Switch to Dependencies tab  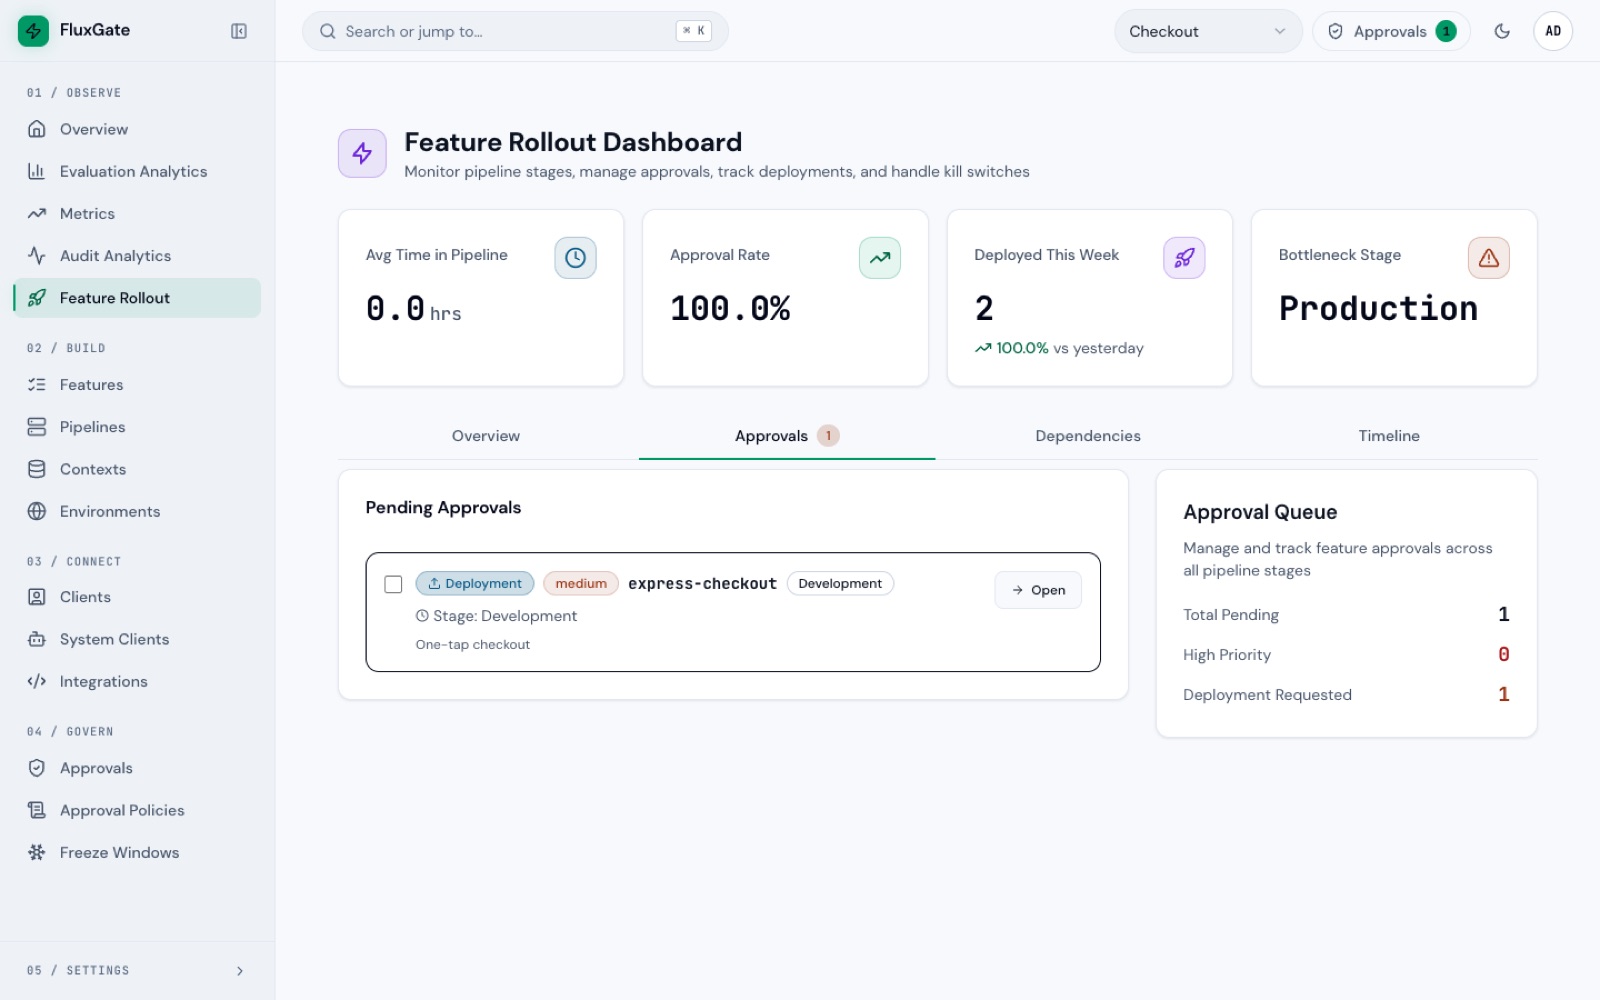click(1088, 436)
